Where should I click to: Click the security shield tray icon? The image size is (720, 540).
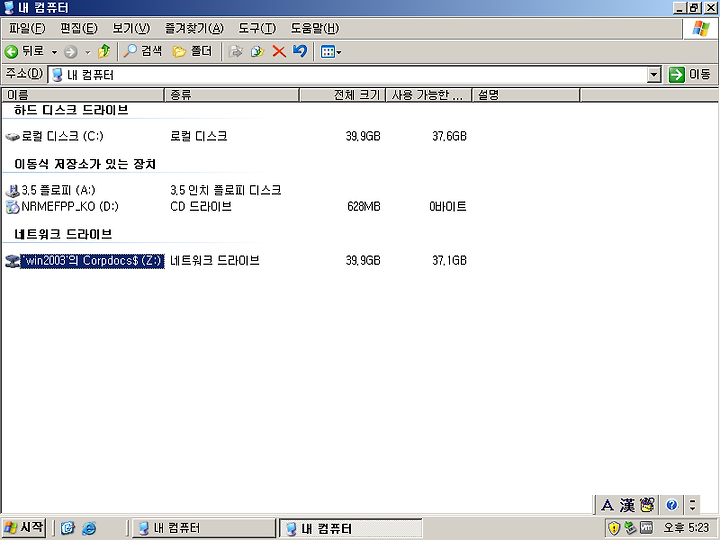(x=613, y=528)
